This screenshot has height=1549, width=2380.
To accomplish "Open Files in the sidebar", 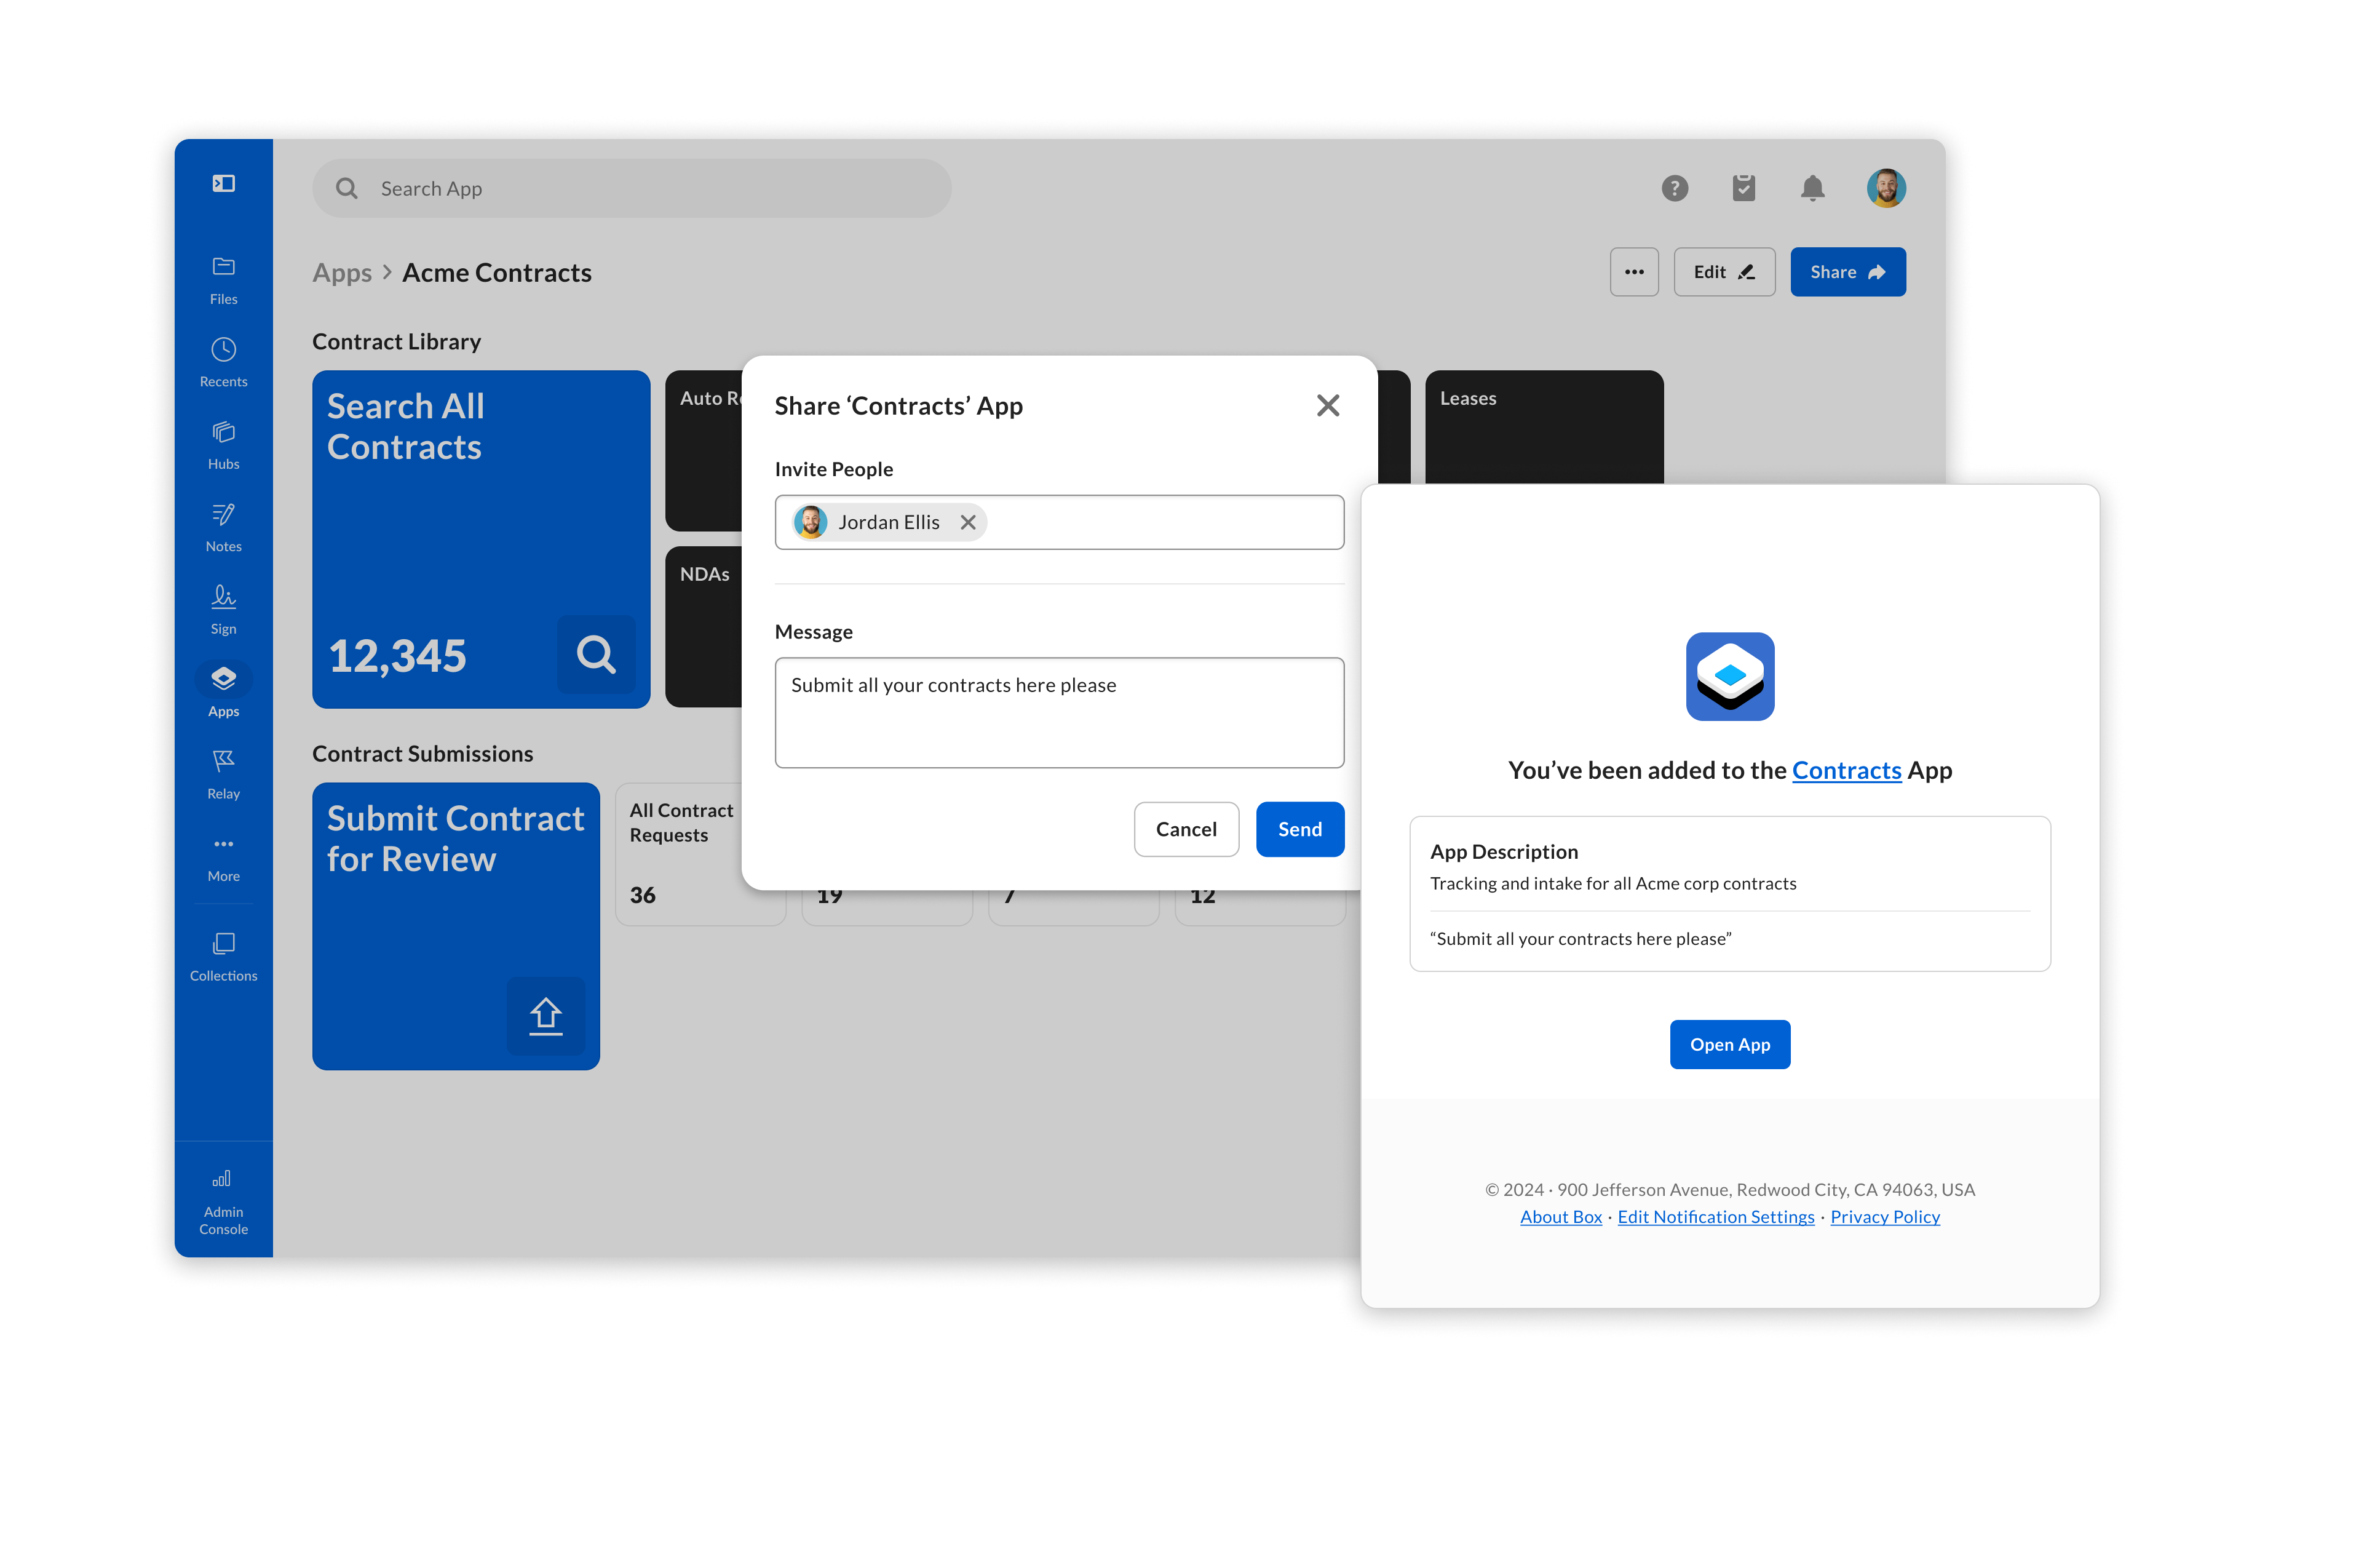I will [223, 279].
